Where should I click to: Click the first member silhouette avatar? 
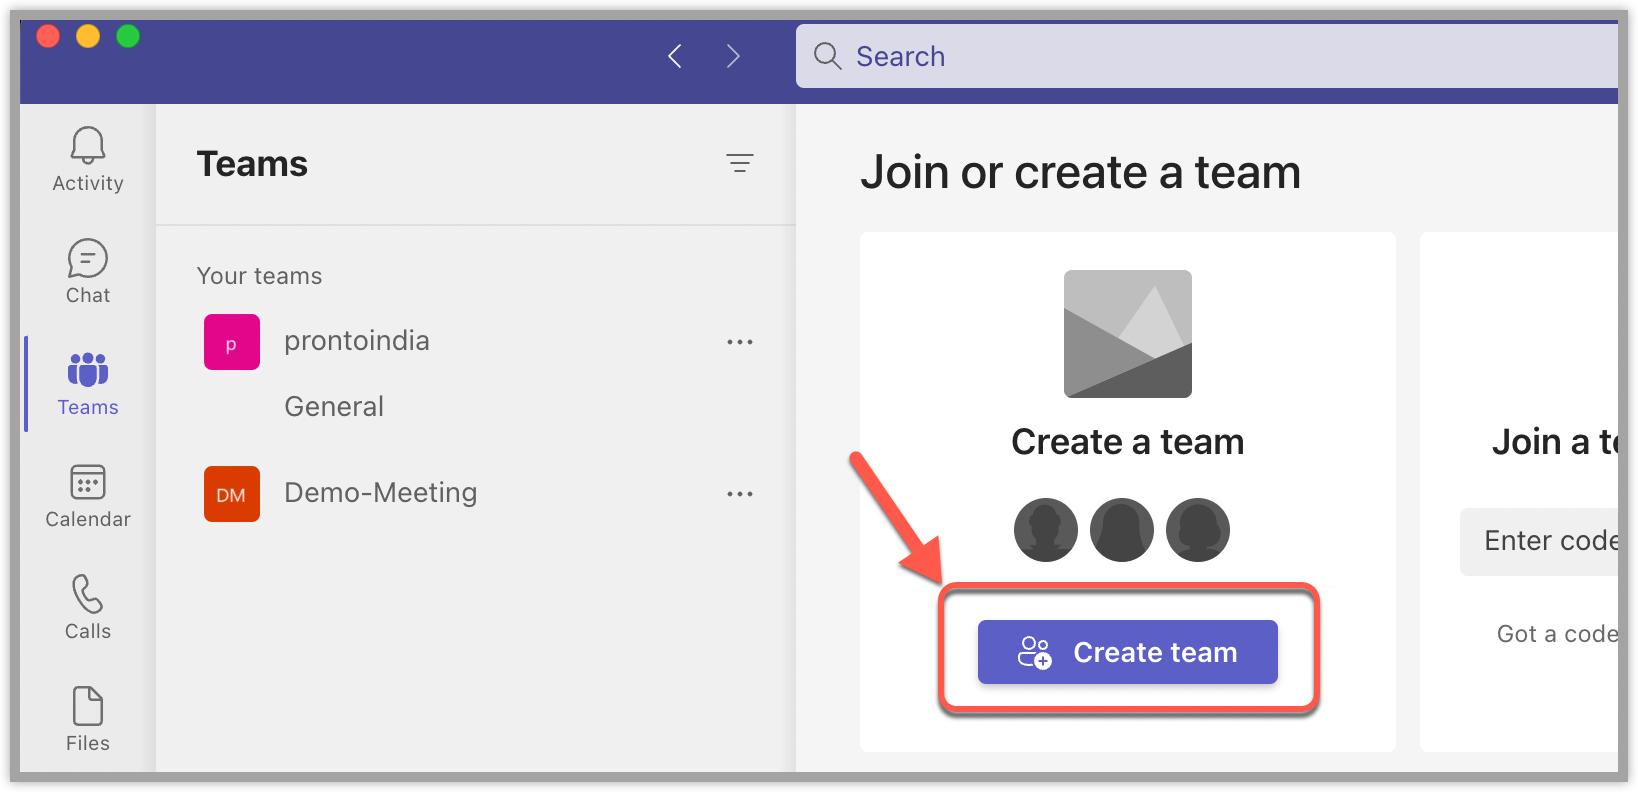coord(1046,530)
